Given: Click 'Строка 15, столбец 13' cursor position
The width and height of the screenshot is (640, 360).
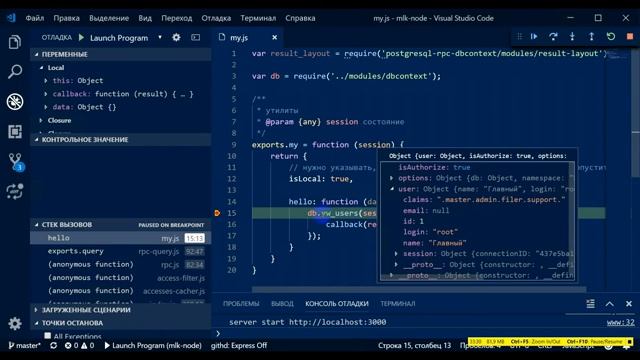Looking at the screenshot, I should (x=414, y=345).
